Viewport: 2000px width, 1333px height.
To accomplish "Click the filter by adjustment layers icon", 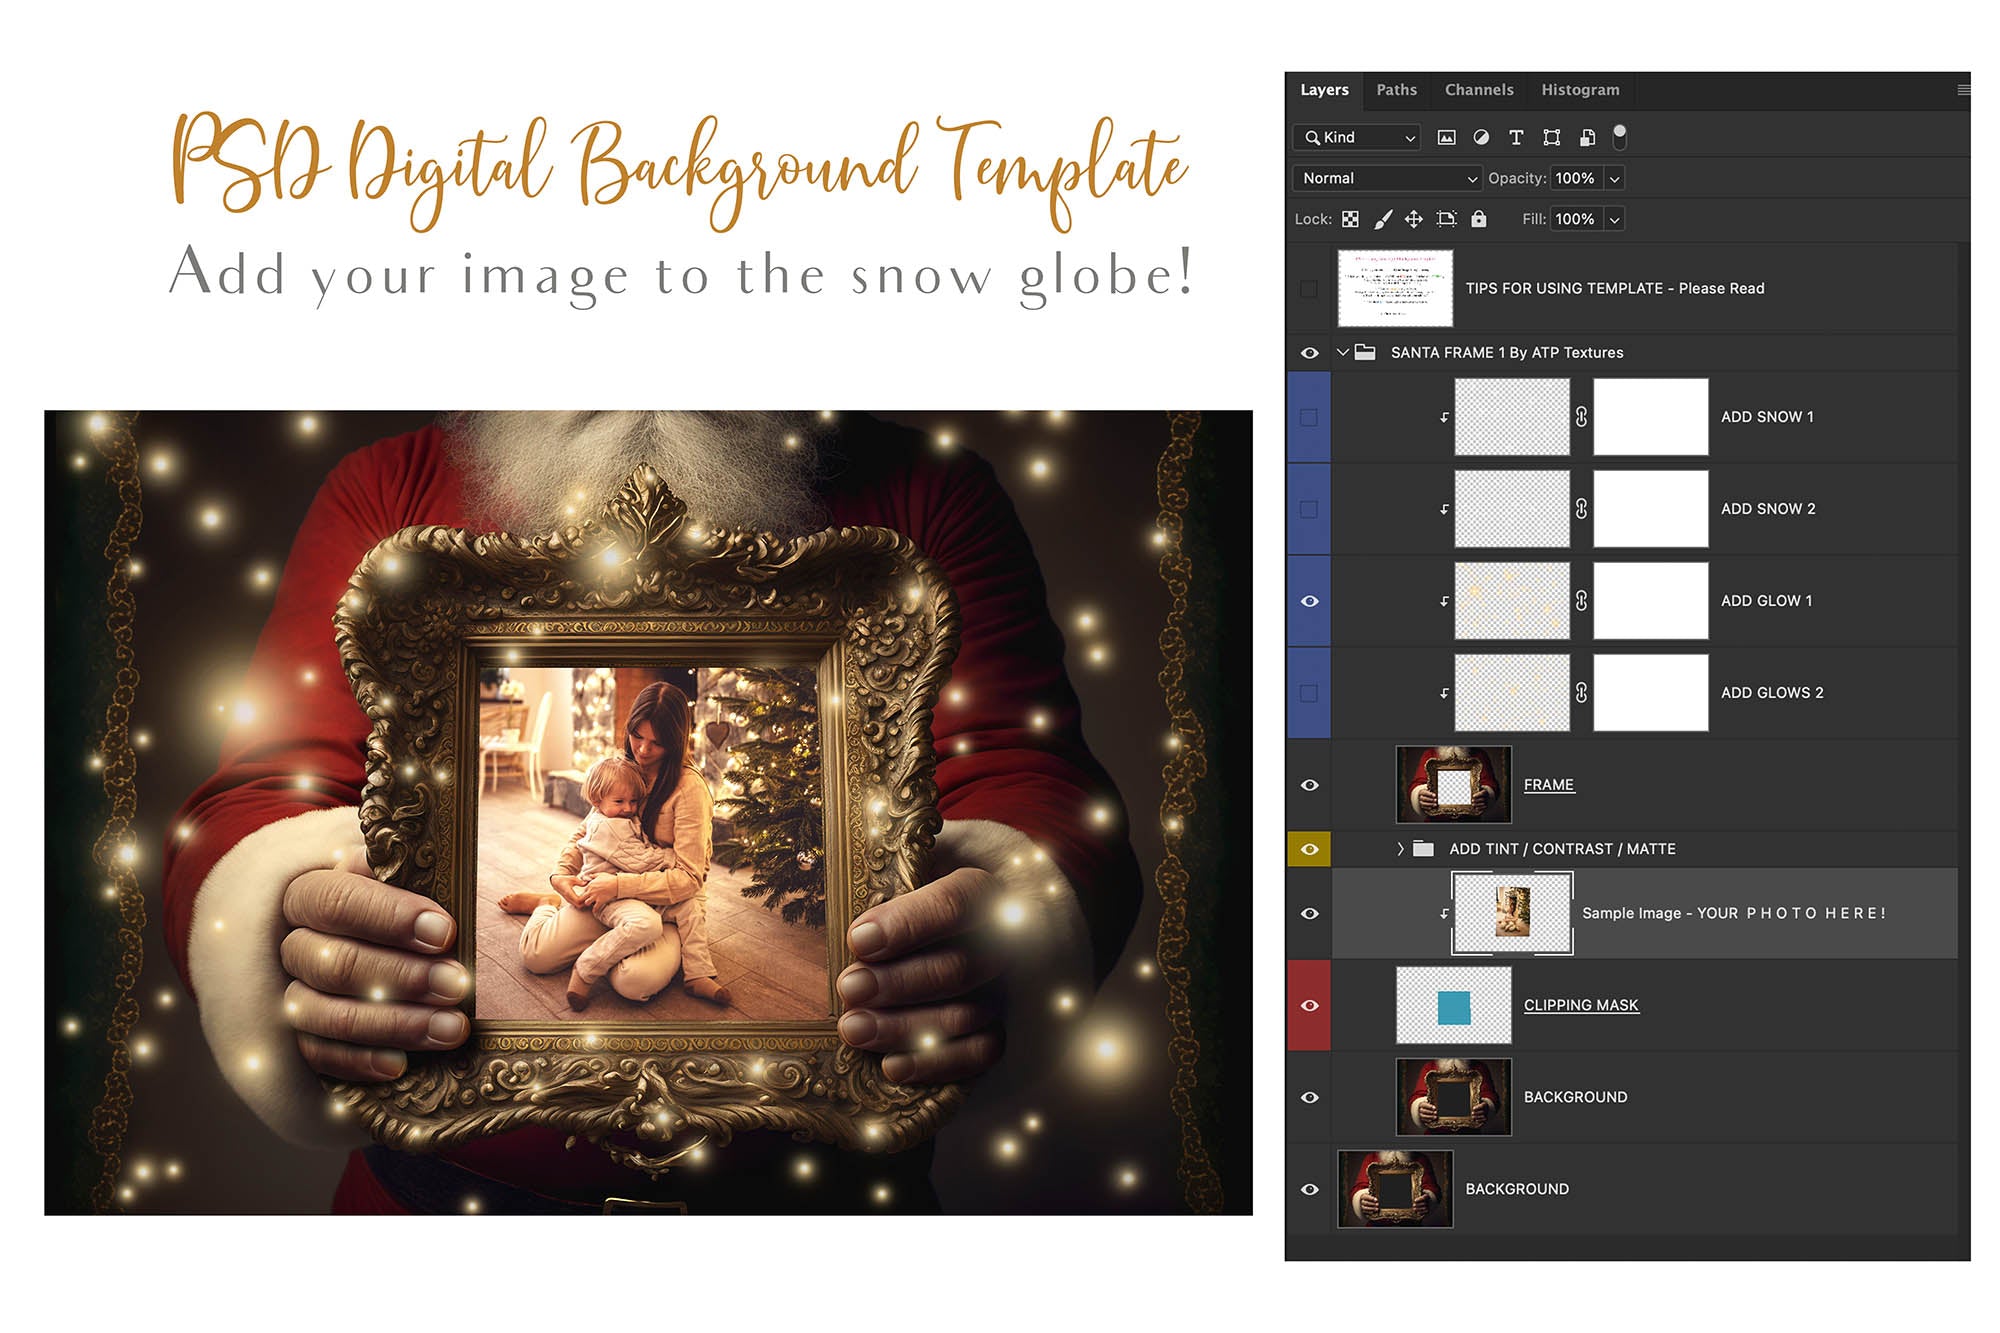I will pos(1480,138).
